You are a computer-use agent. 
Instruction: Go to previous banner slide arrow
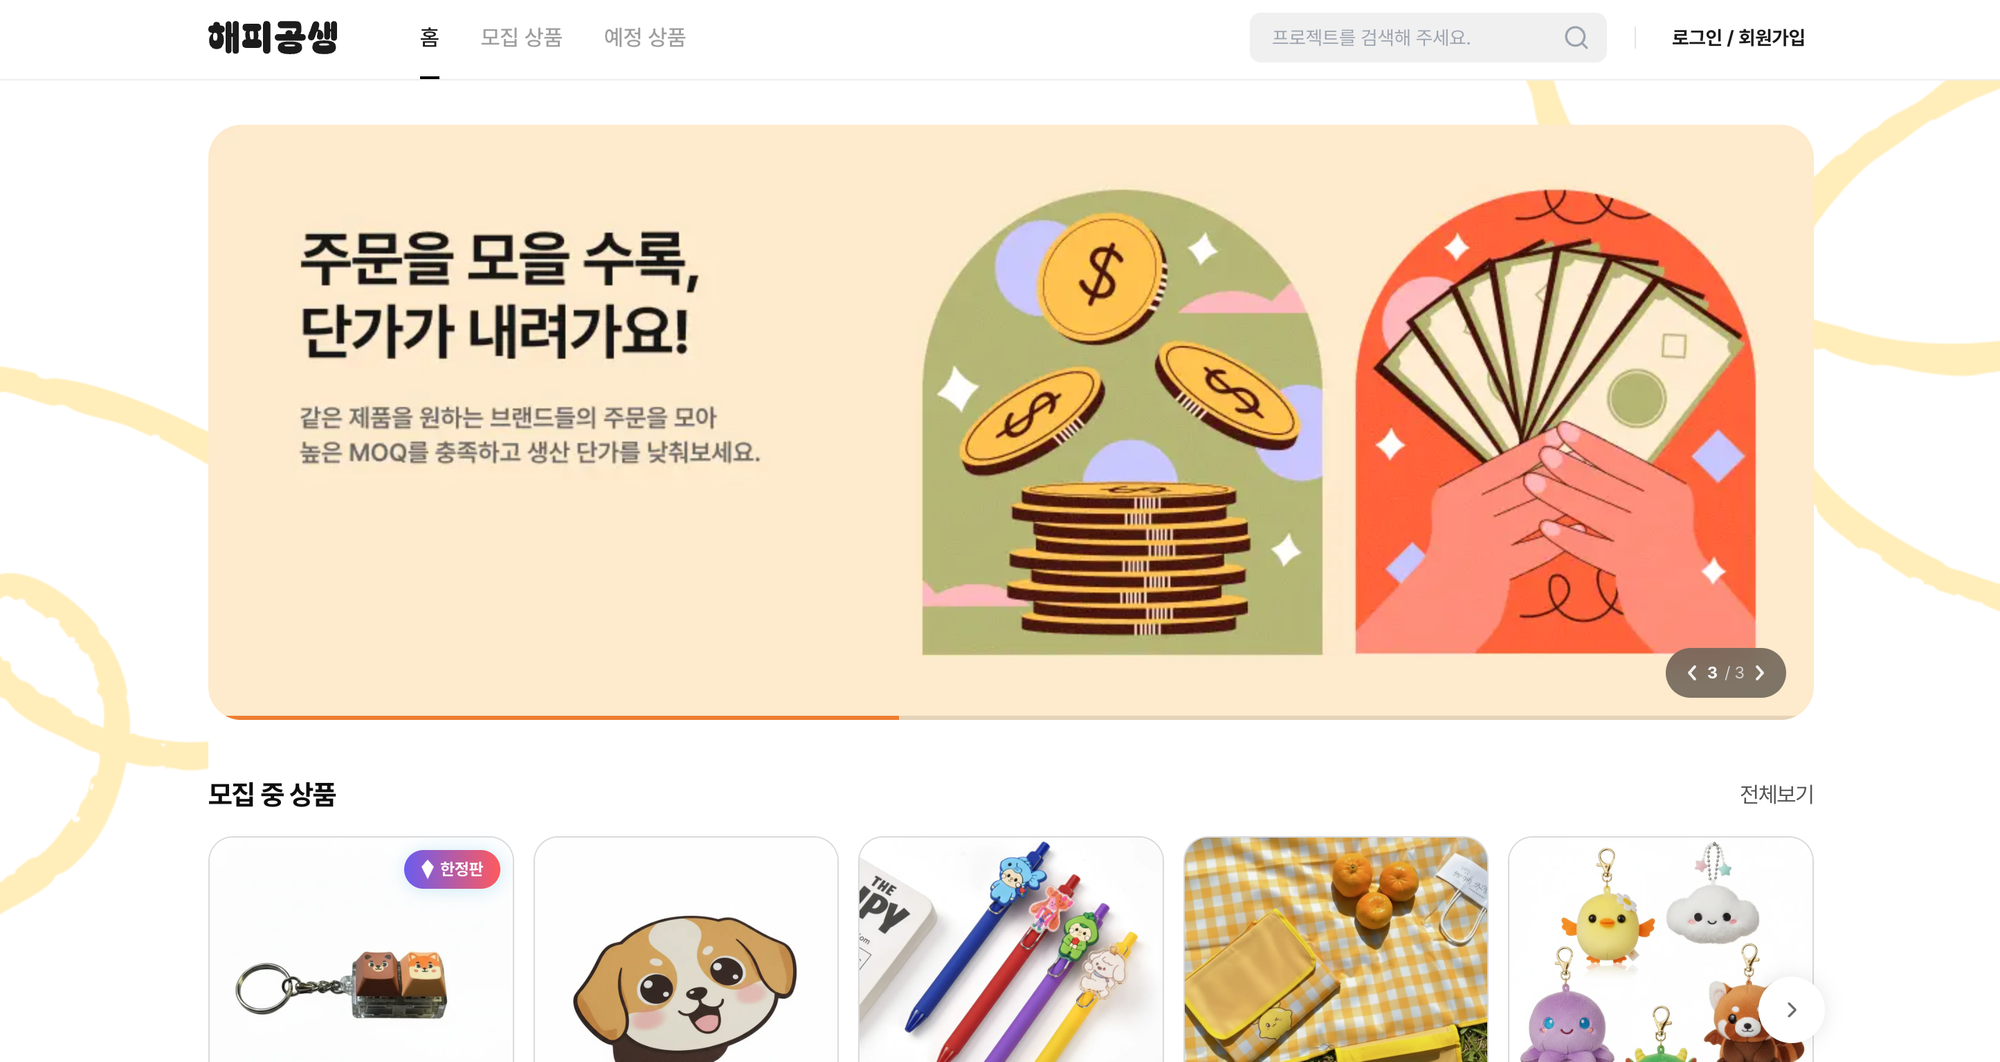1692,673
